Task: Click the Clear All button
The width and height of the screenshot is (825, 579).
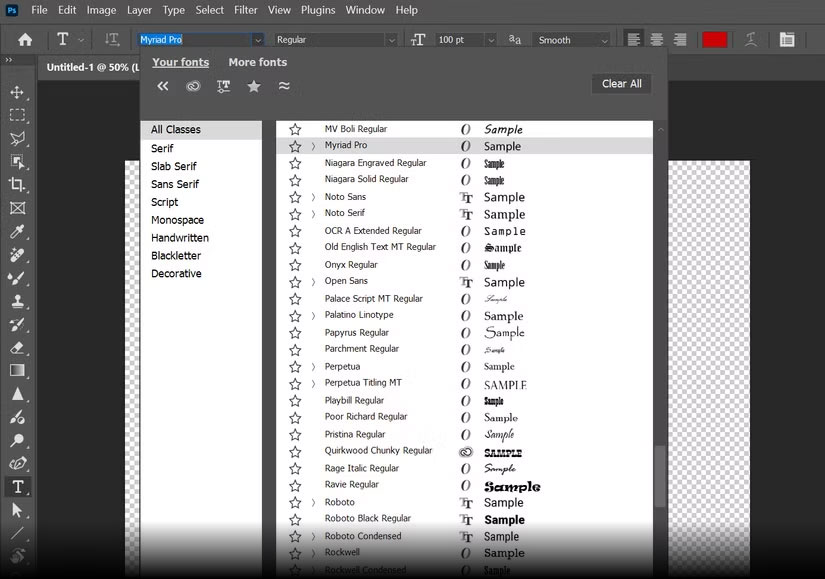Action: [620, 84]
